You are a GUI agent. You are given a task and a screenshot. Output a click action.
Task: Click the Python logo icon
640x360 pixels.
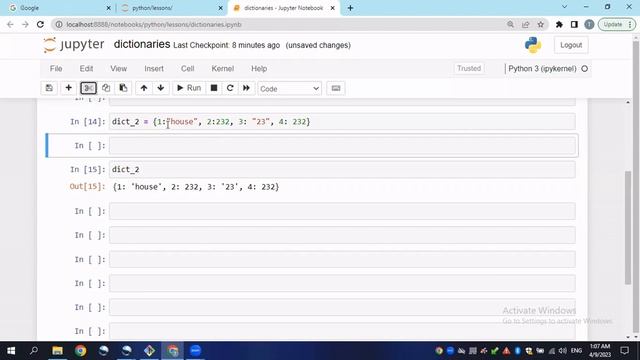point(533,45)
